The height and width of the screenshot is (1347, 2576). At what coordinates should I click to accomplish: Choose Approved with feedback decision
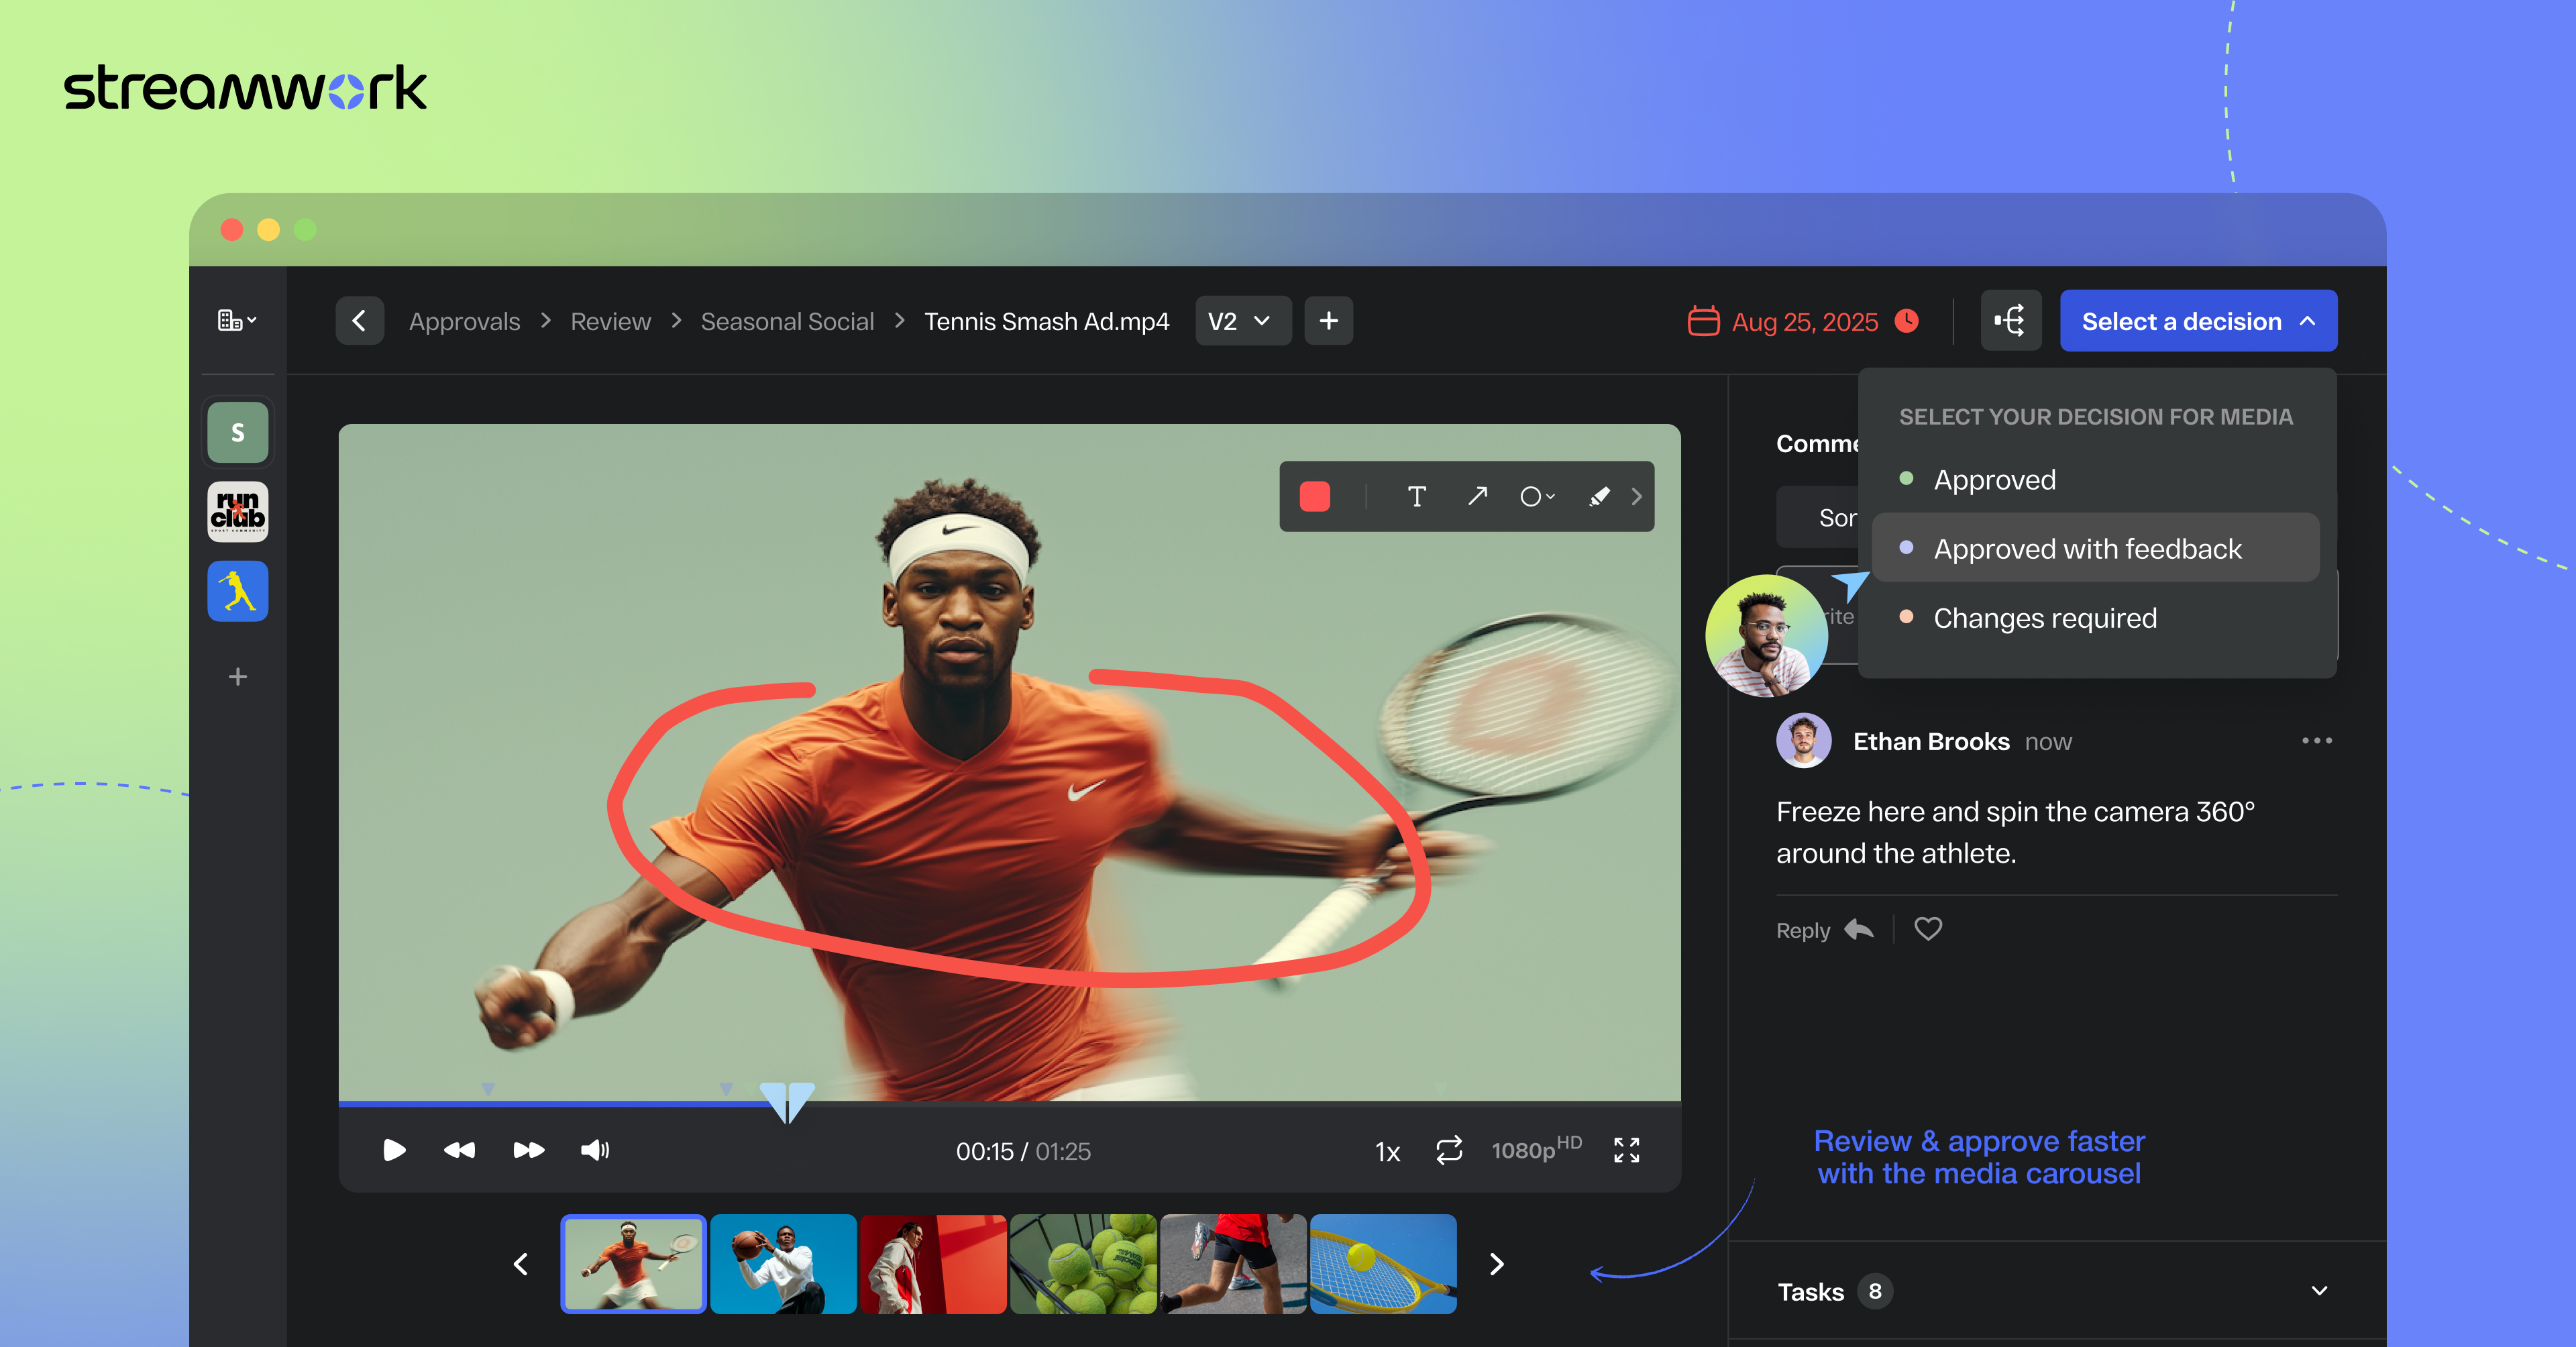click(2087, 548)
